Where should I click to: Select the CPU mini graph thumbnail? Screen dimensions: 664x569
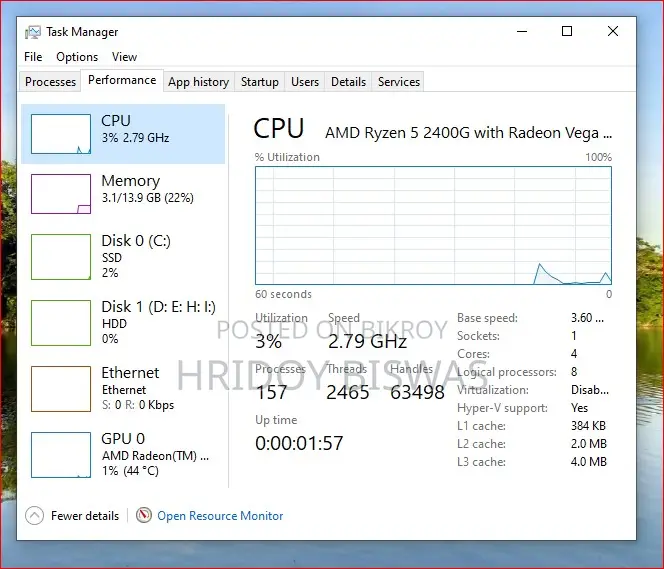click(61, 134)
